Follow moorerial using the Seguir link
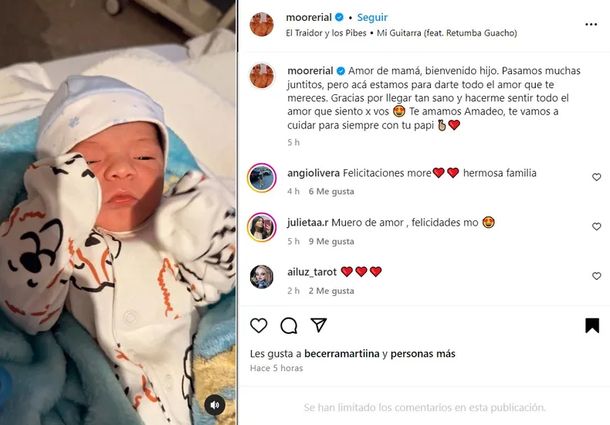Image resolution: width=610 pixels, height=425 pixels. pyautogui.click(x=372, y=18)
